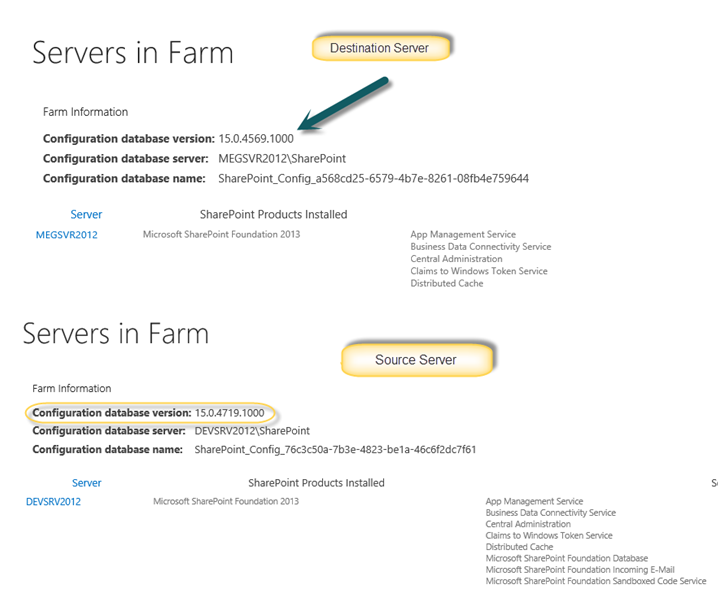This screenshot has height=609, width=718.
Task: Click the circled version 15.0.4719.1000
Action: point(227,412)
